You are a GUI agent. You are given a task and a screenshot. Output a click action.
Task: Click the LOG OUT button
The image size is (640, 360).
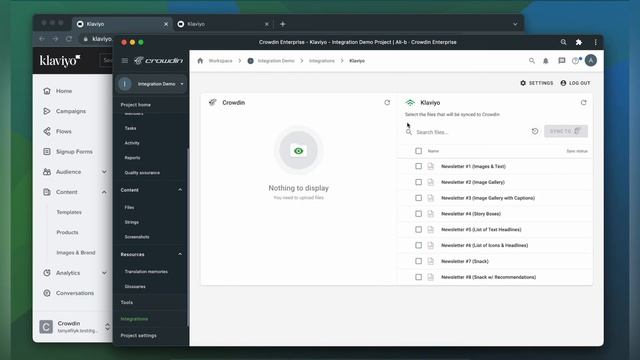[x=575, y=83]
